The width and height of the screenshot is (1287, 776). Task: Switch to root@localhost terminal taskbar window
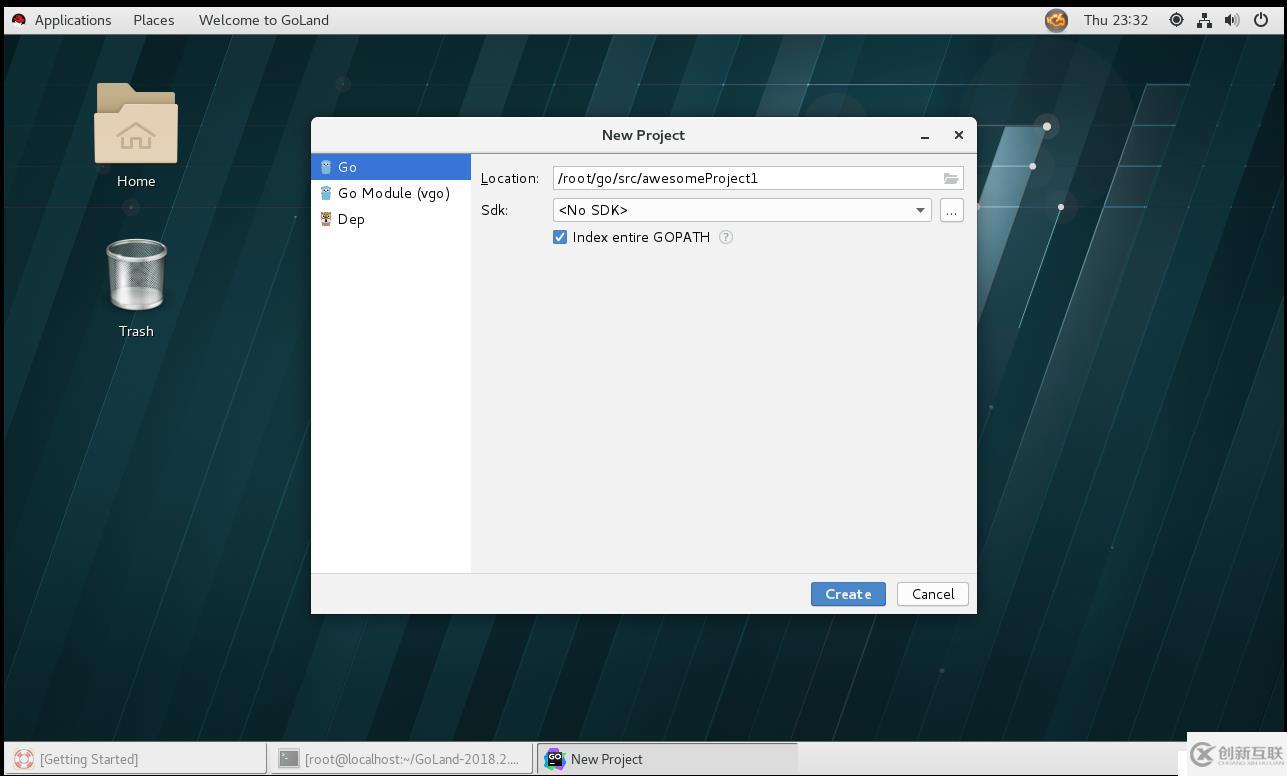click(401, 759)
